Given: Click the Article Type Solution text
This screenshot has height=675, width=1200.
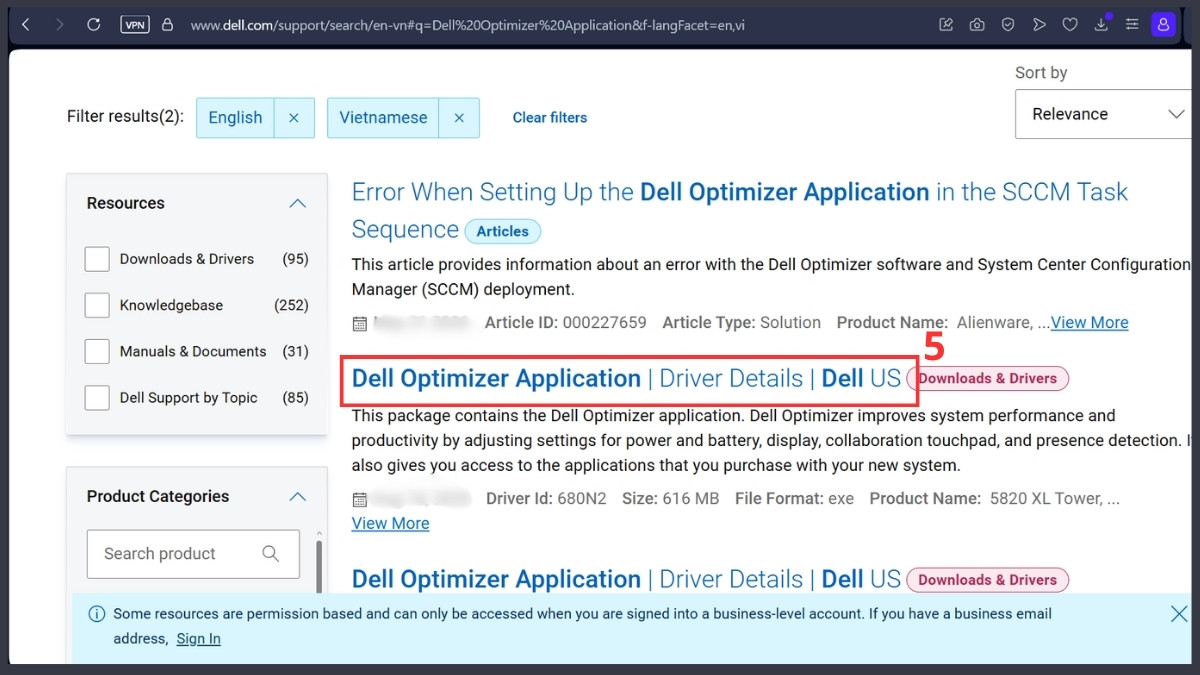Looking at the screenshot, I should click(742, 322).
